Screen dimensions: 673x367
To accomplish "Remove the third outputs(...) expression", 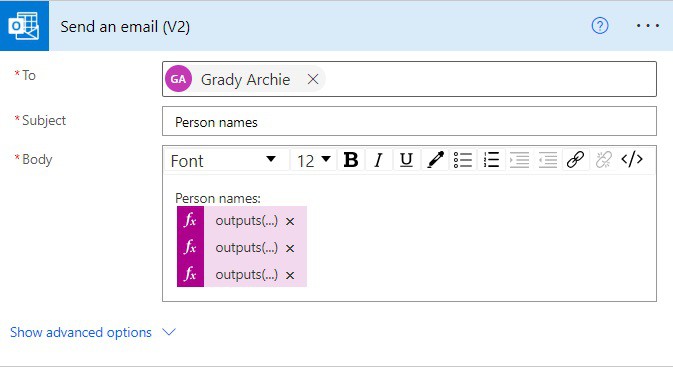I will tap(290, 276).
